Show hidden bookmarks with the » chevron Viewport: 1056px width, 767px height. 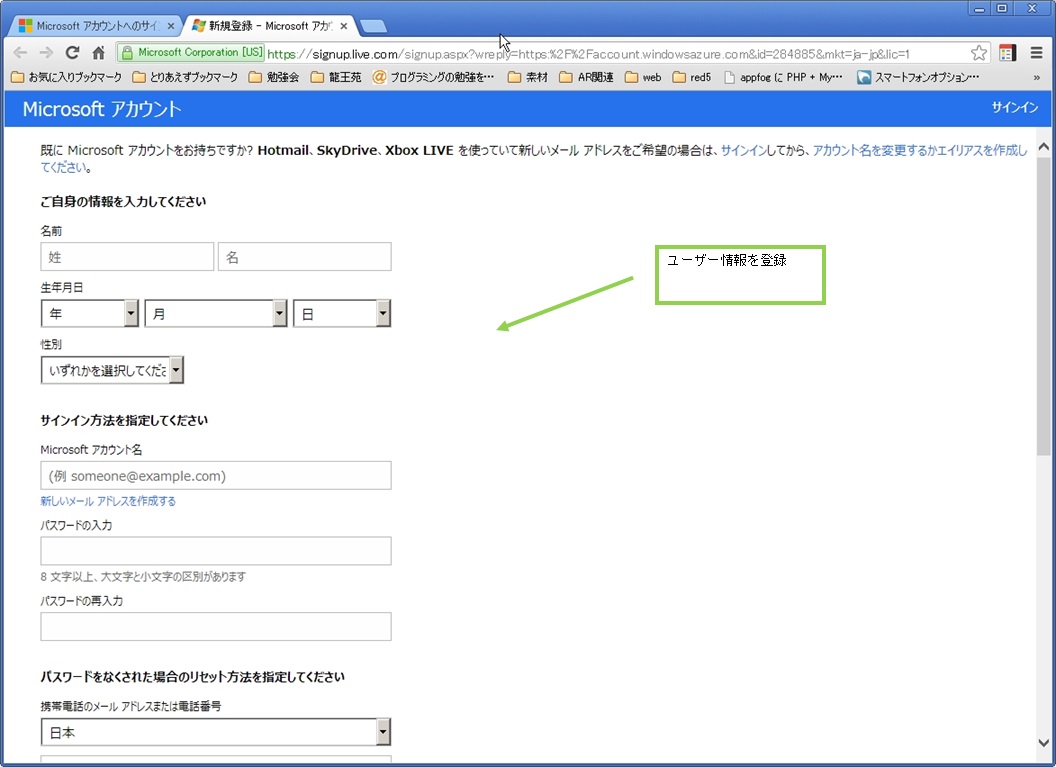[x=1037, y=77]
